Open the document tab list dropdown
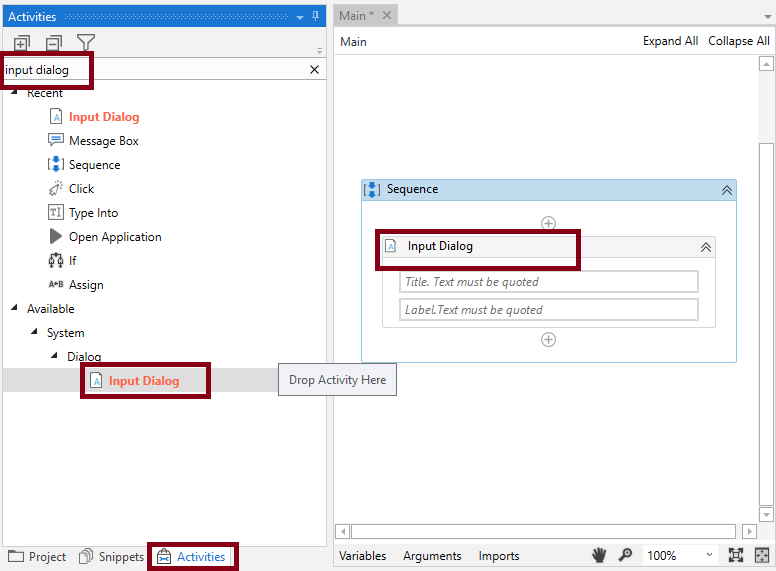Image resolution: width=776 pixels, height=571 pixels. click(x=768, y=17)
